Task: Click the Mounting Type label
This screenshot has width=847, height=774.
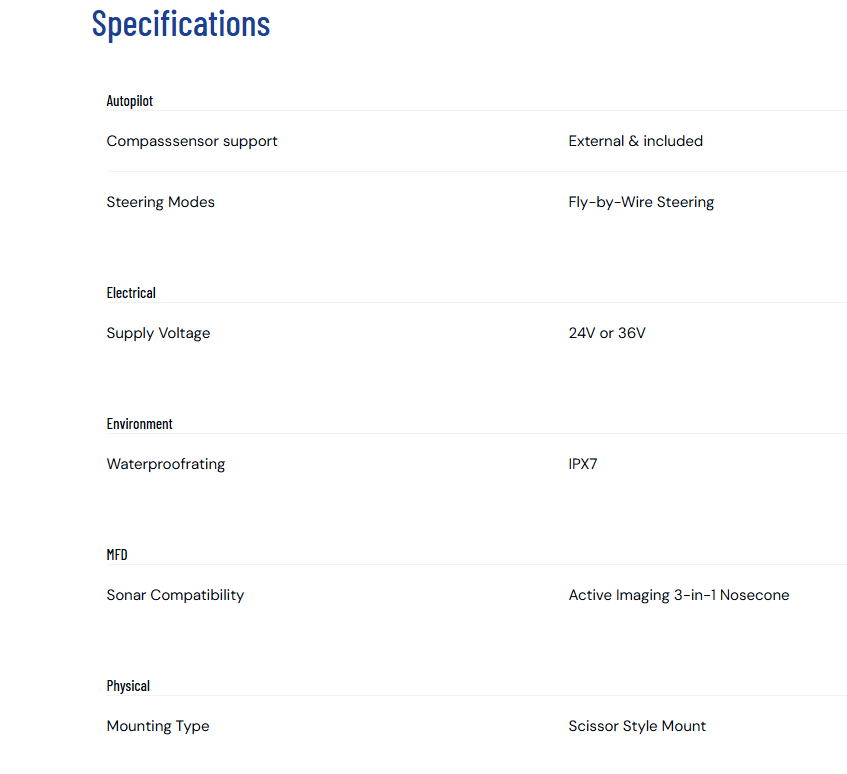Action: [158, 726]
